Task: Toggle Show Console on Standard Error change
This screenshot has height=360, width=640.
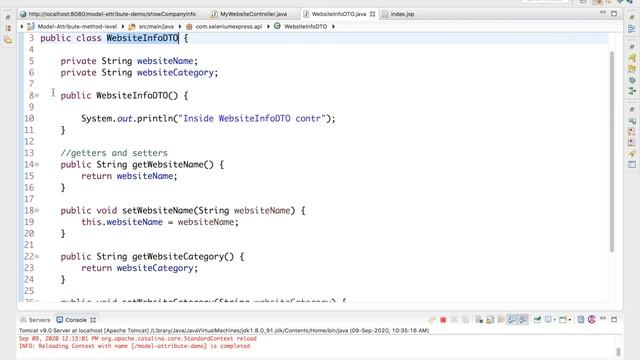Action: [524, 320]
